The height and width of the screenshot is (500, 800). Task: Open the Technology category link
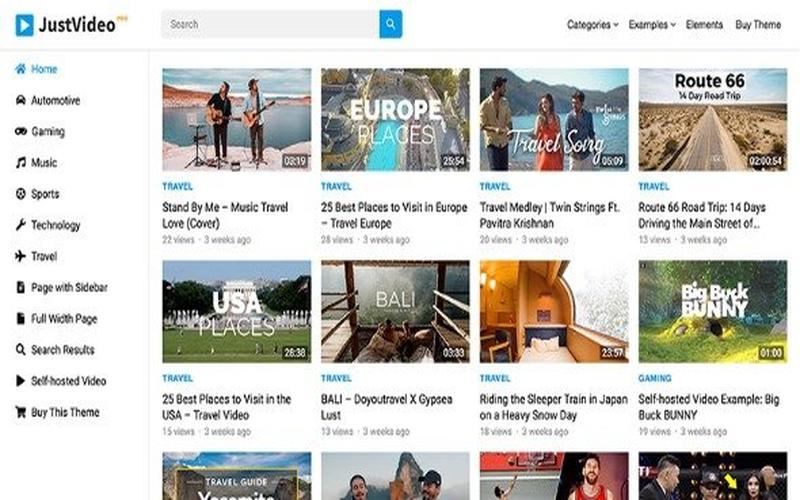(x=56, y=225)
